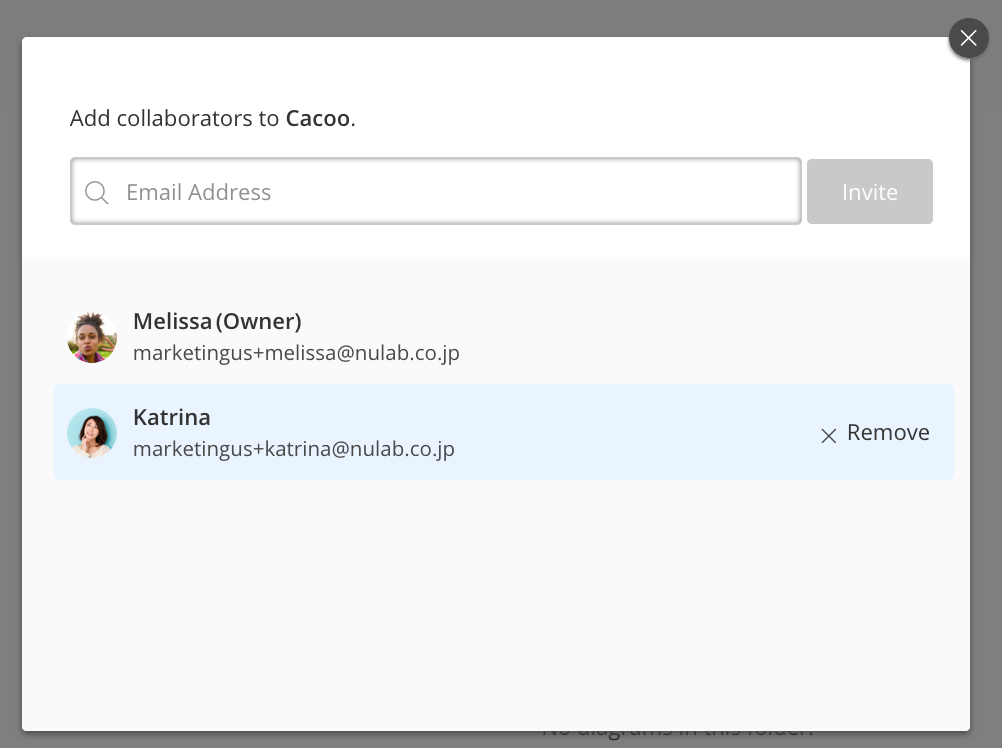
Task: Click email marketingus+melissa@nulab.co.jp
Action: (x=297, y=353)
